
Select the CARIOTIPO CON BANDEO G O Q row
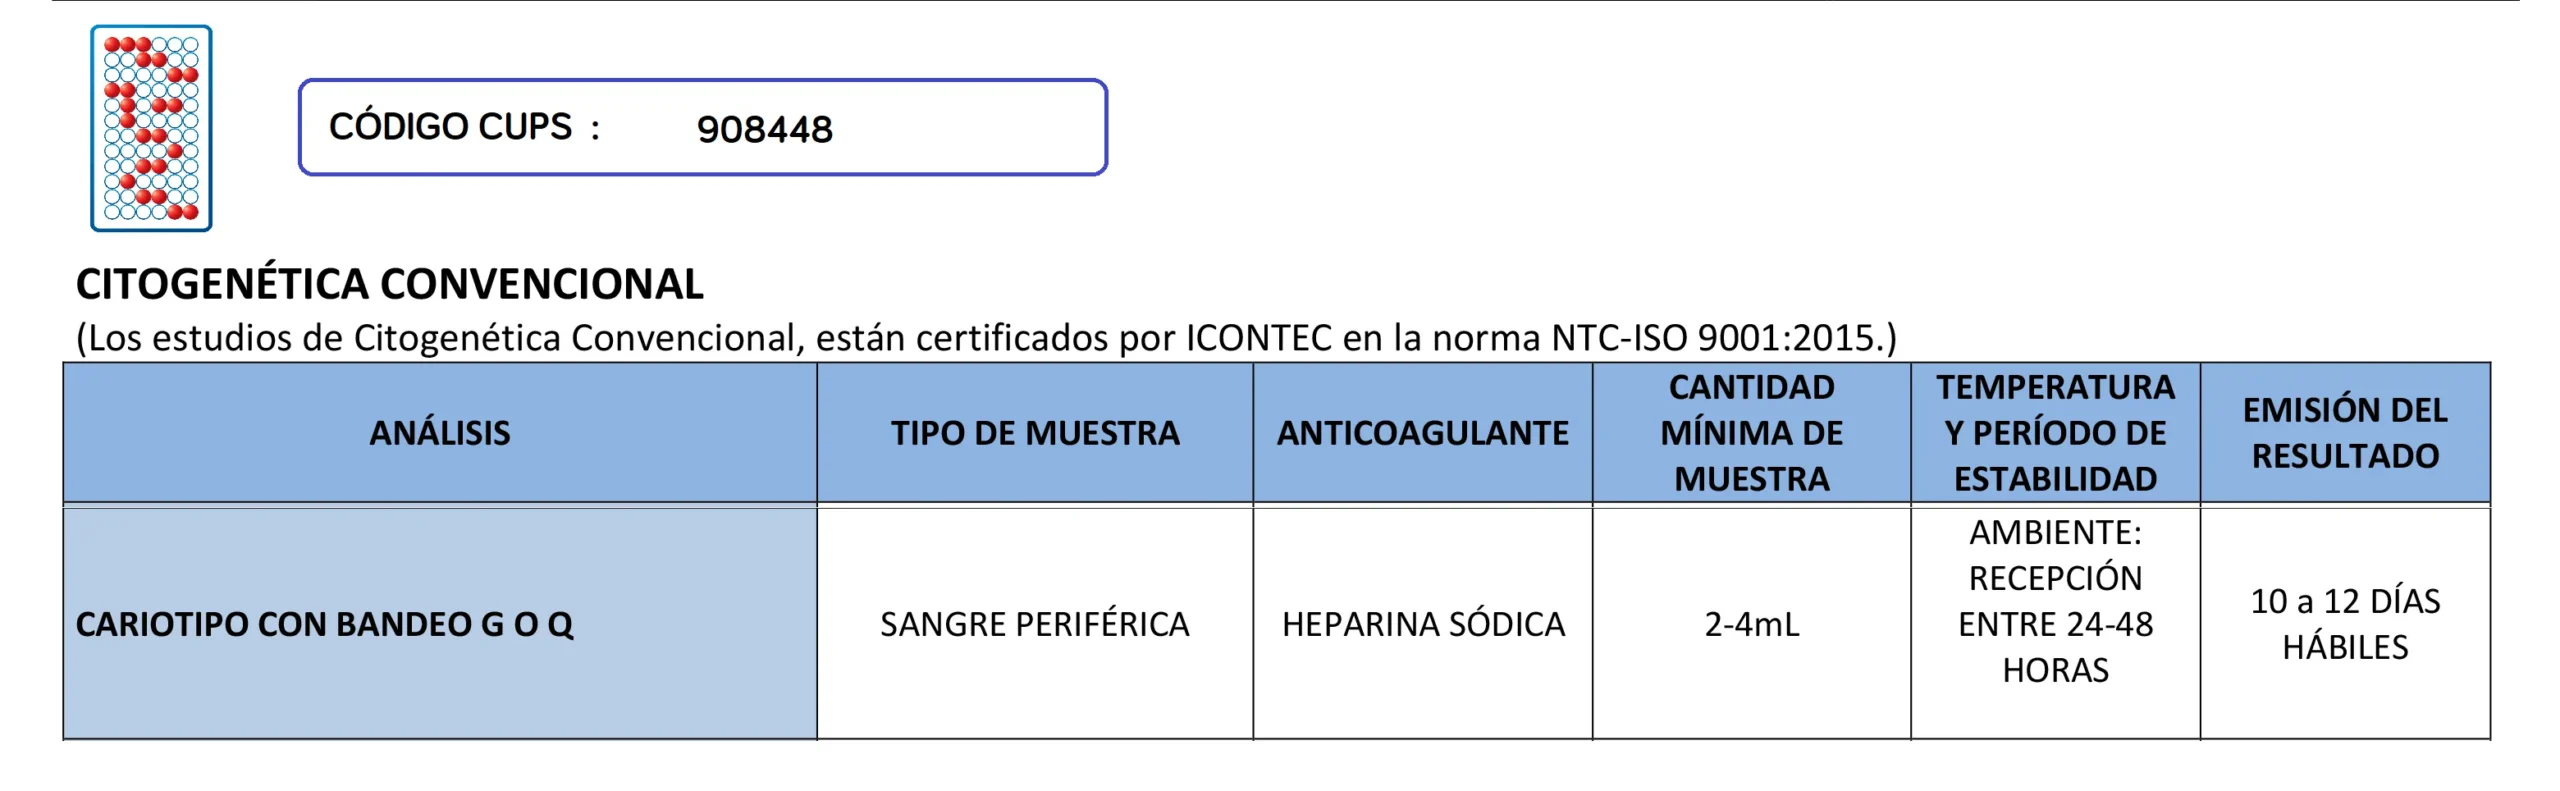[324, 624]
